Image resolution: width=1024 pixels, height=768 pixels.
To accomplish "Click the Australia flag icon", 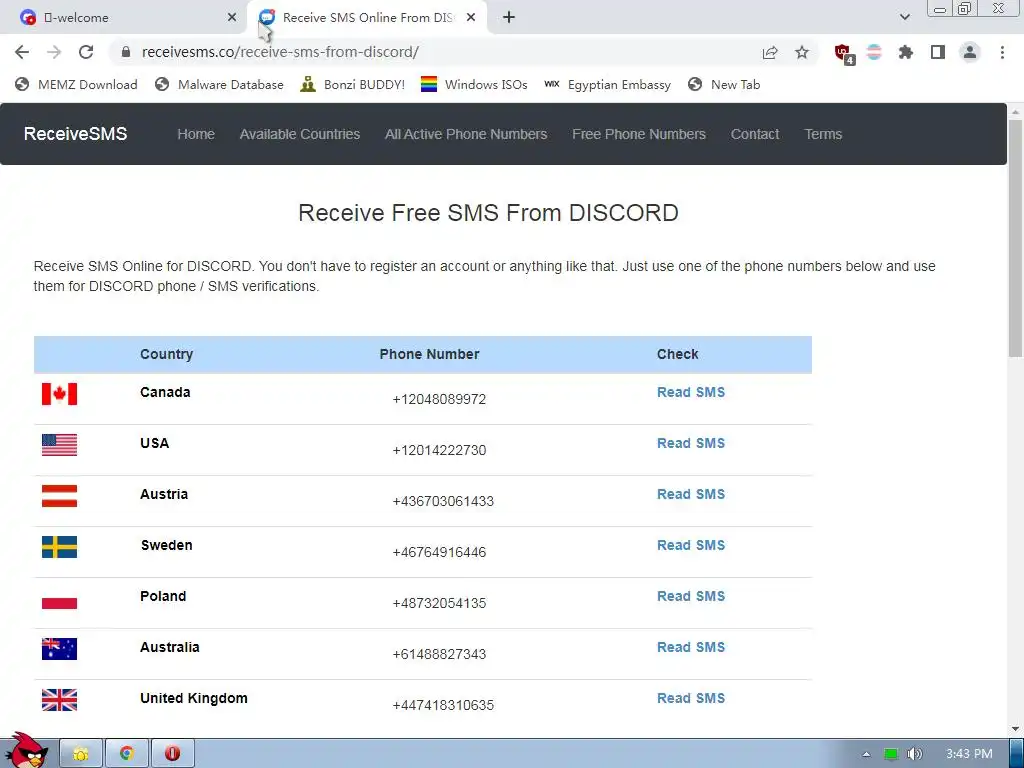I will point(59,648).
